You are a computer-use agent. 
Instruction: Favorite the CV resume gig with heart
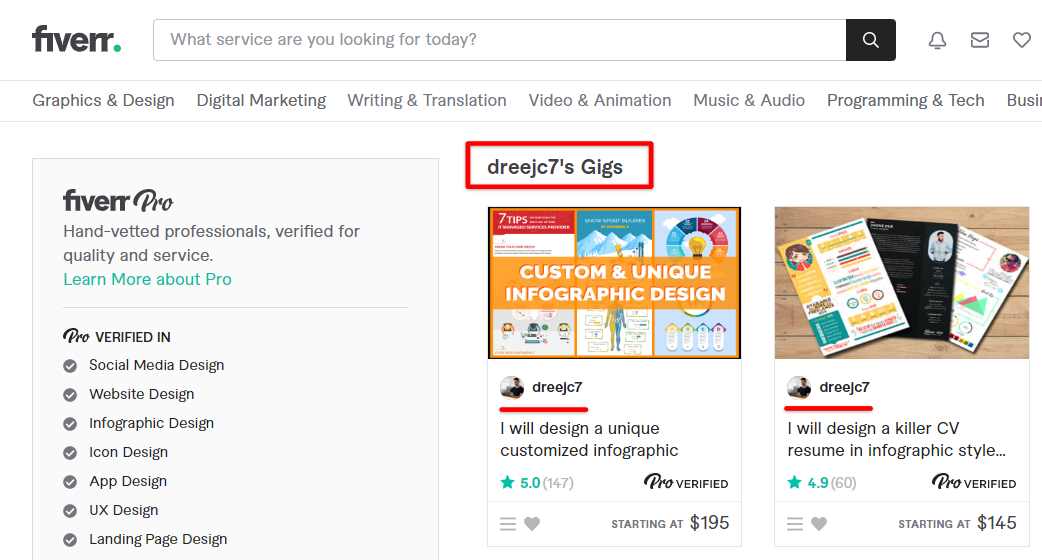pyautogui.click(x=819, y=524)
